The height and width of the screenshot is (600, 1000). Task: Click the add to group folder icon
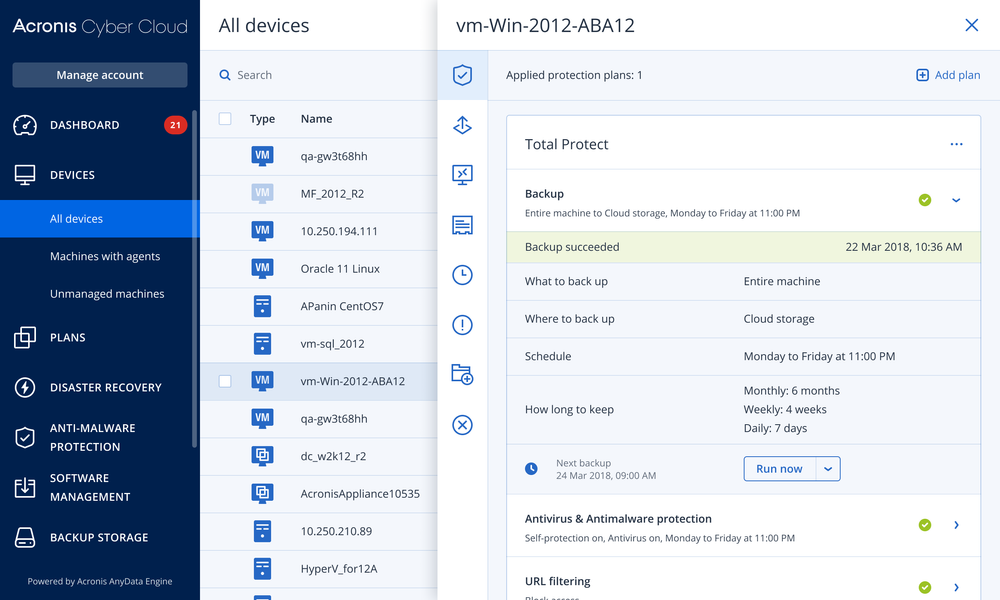tap(462, 374)
